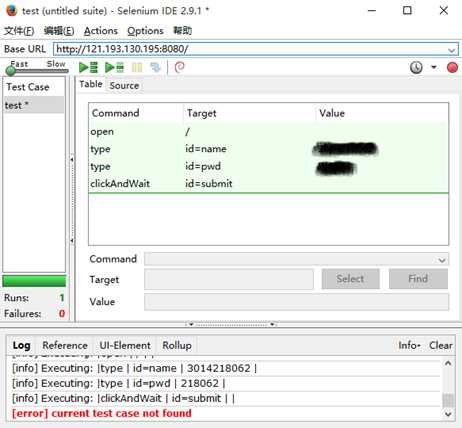The height and width of the screenshot is (428, 462).
Task: Collapse log pane right splitter arrow
Action: coord(273,324)
